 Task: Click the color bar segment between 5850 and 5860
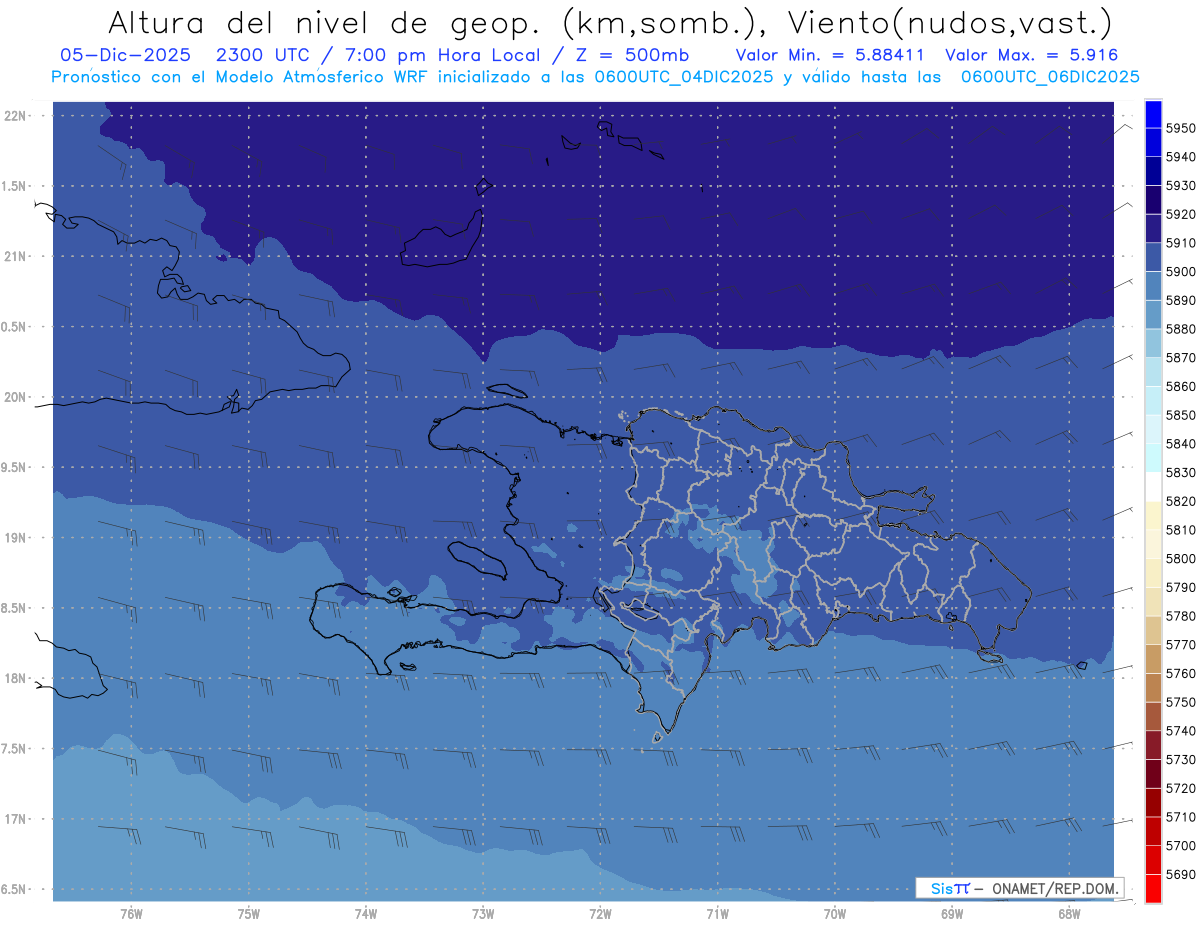tap(1153, 400)
